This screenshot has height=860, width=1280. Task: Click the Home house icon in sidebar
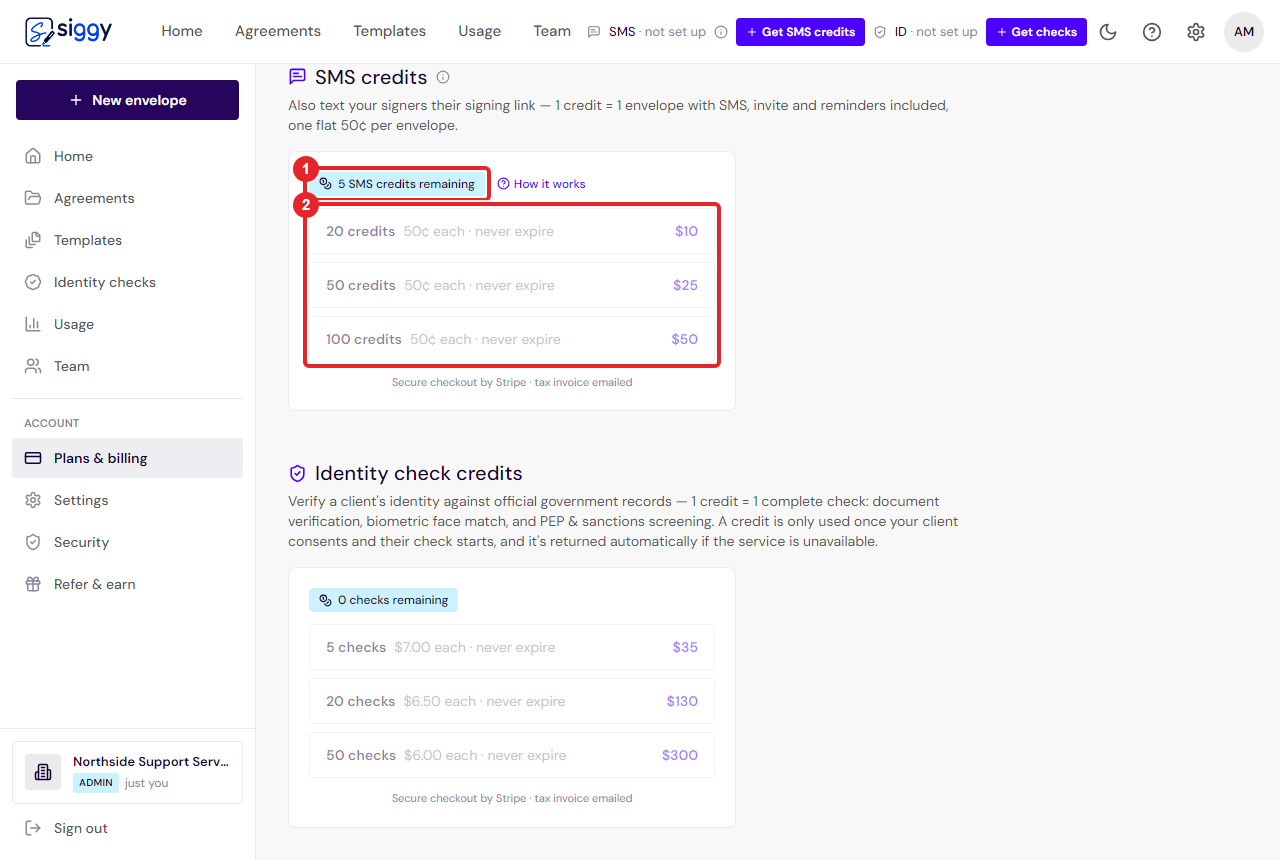(33, 156)
